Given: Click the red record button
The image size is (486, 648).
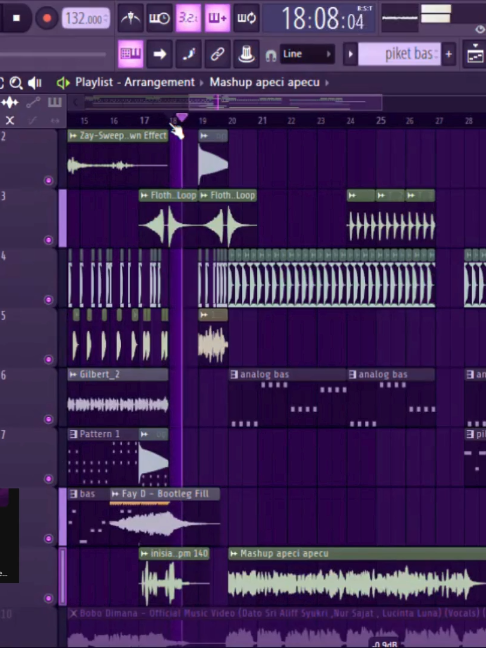Looking at the screenshot, I should [x=47, y=18].
